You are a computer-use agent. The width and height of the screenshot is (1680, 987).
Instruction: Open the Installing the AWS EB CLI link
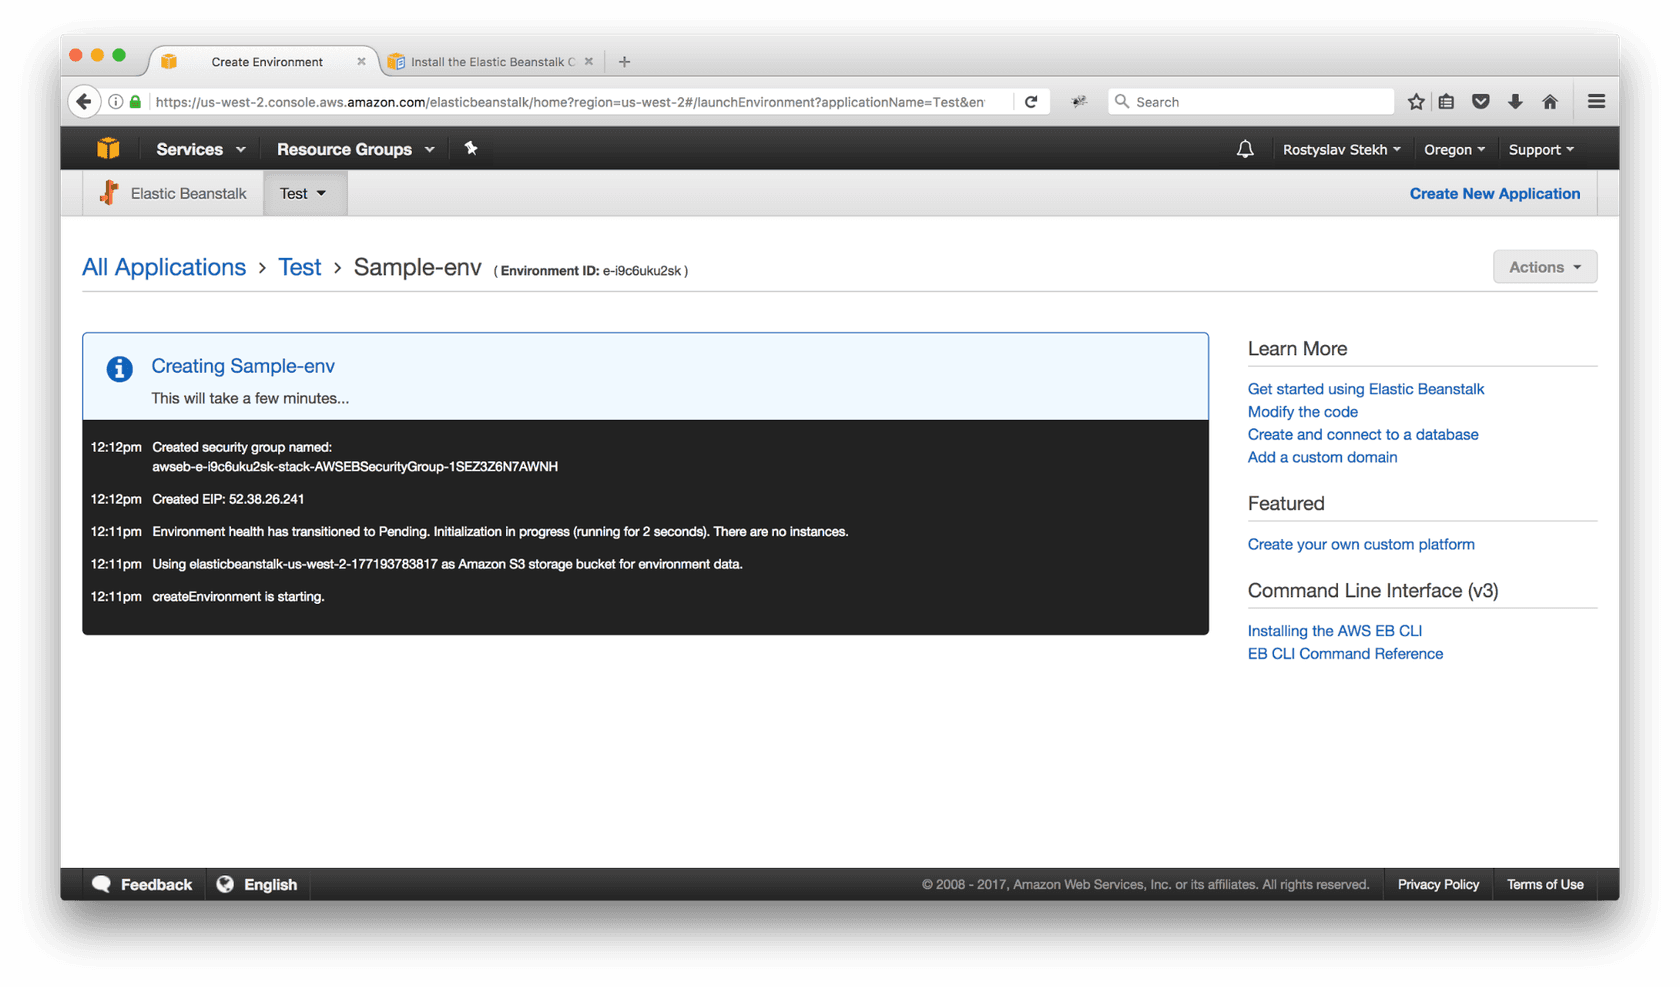coord(1334,631)
